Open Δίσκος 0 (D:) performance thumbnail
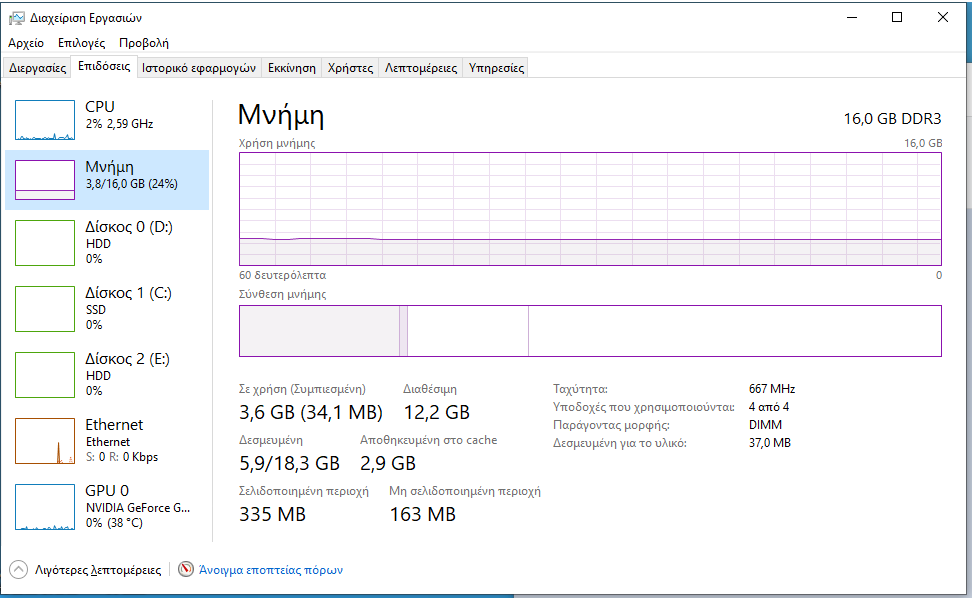The width and height of the screenshot is (972, 598). [45, 243]
